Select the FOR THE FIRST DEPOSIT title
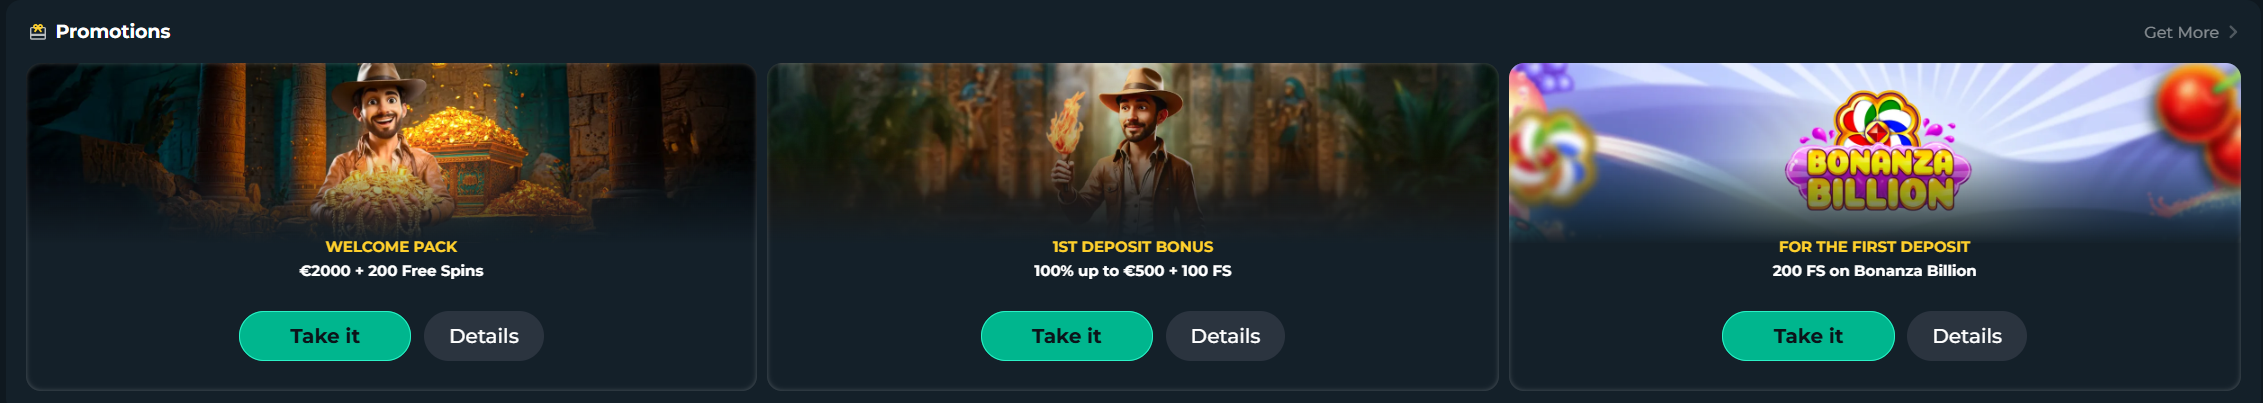This screenshot has height=403, width=2263. [x=1874, y=247]
